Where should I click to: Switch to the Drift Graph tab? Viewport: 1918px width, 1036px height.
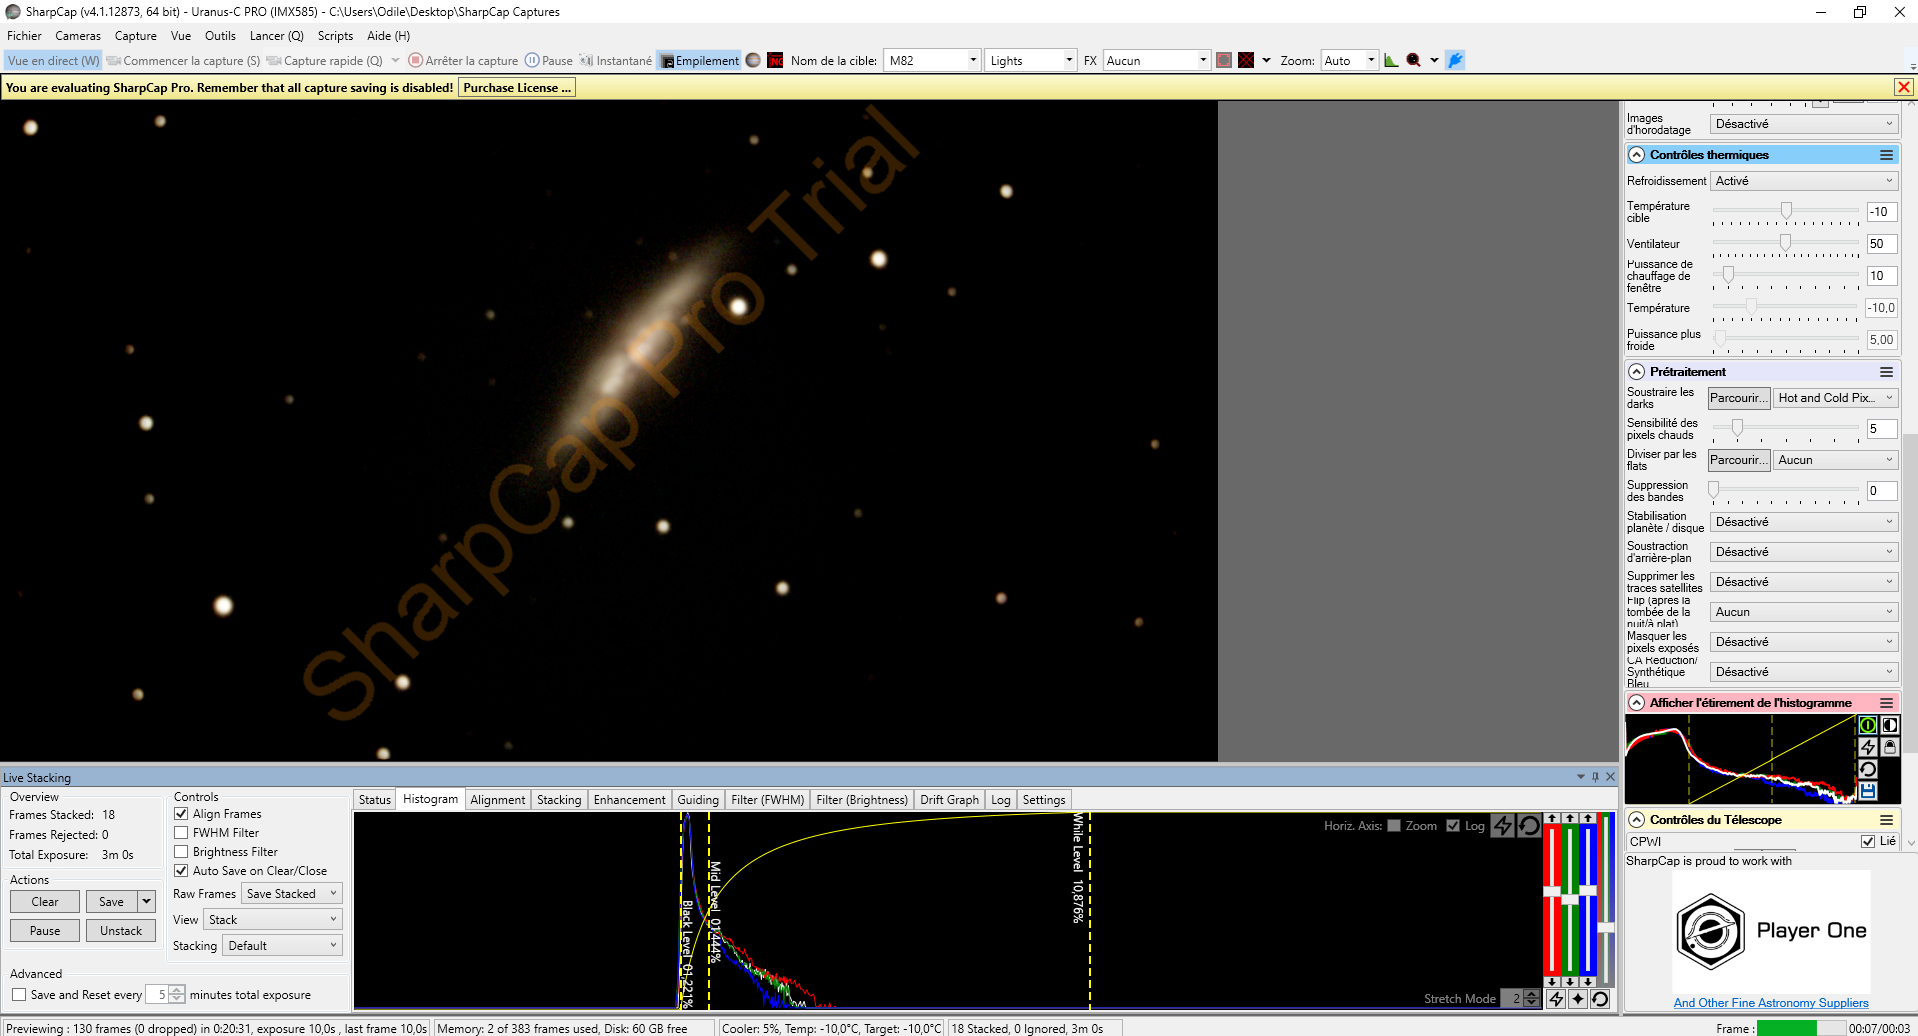pyautogui.click(x=949, y=800)
